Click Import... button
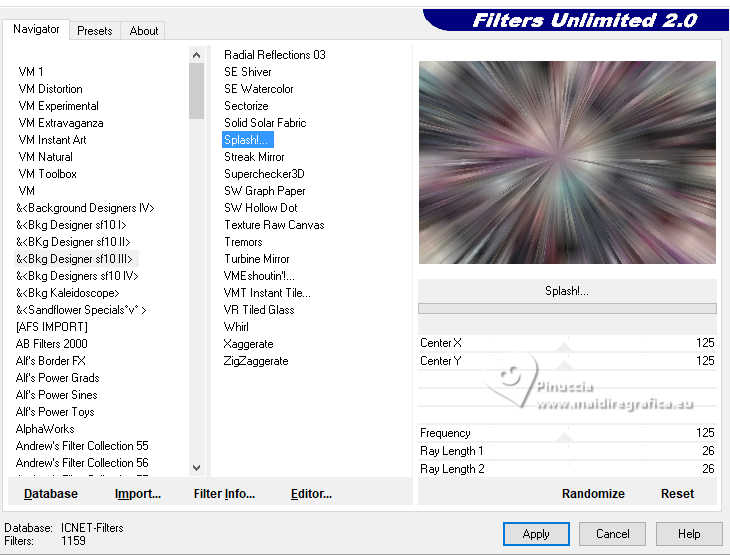 coord(138,494)
